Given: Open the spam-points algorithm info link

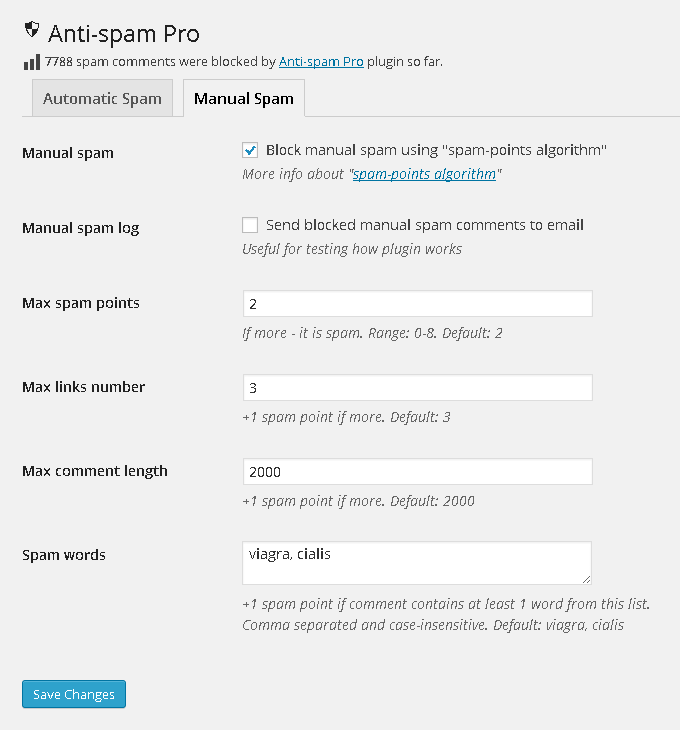Looking at the screenshot, I should [x=424, y=174].
